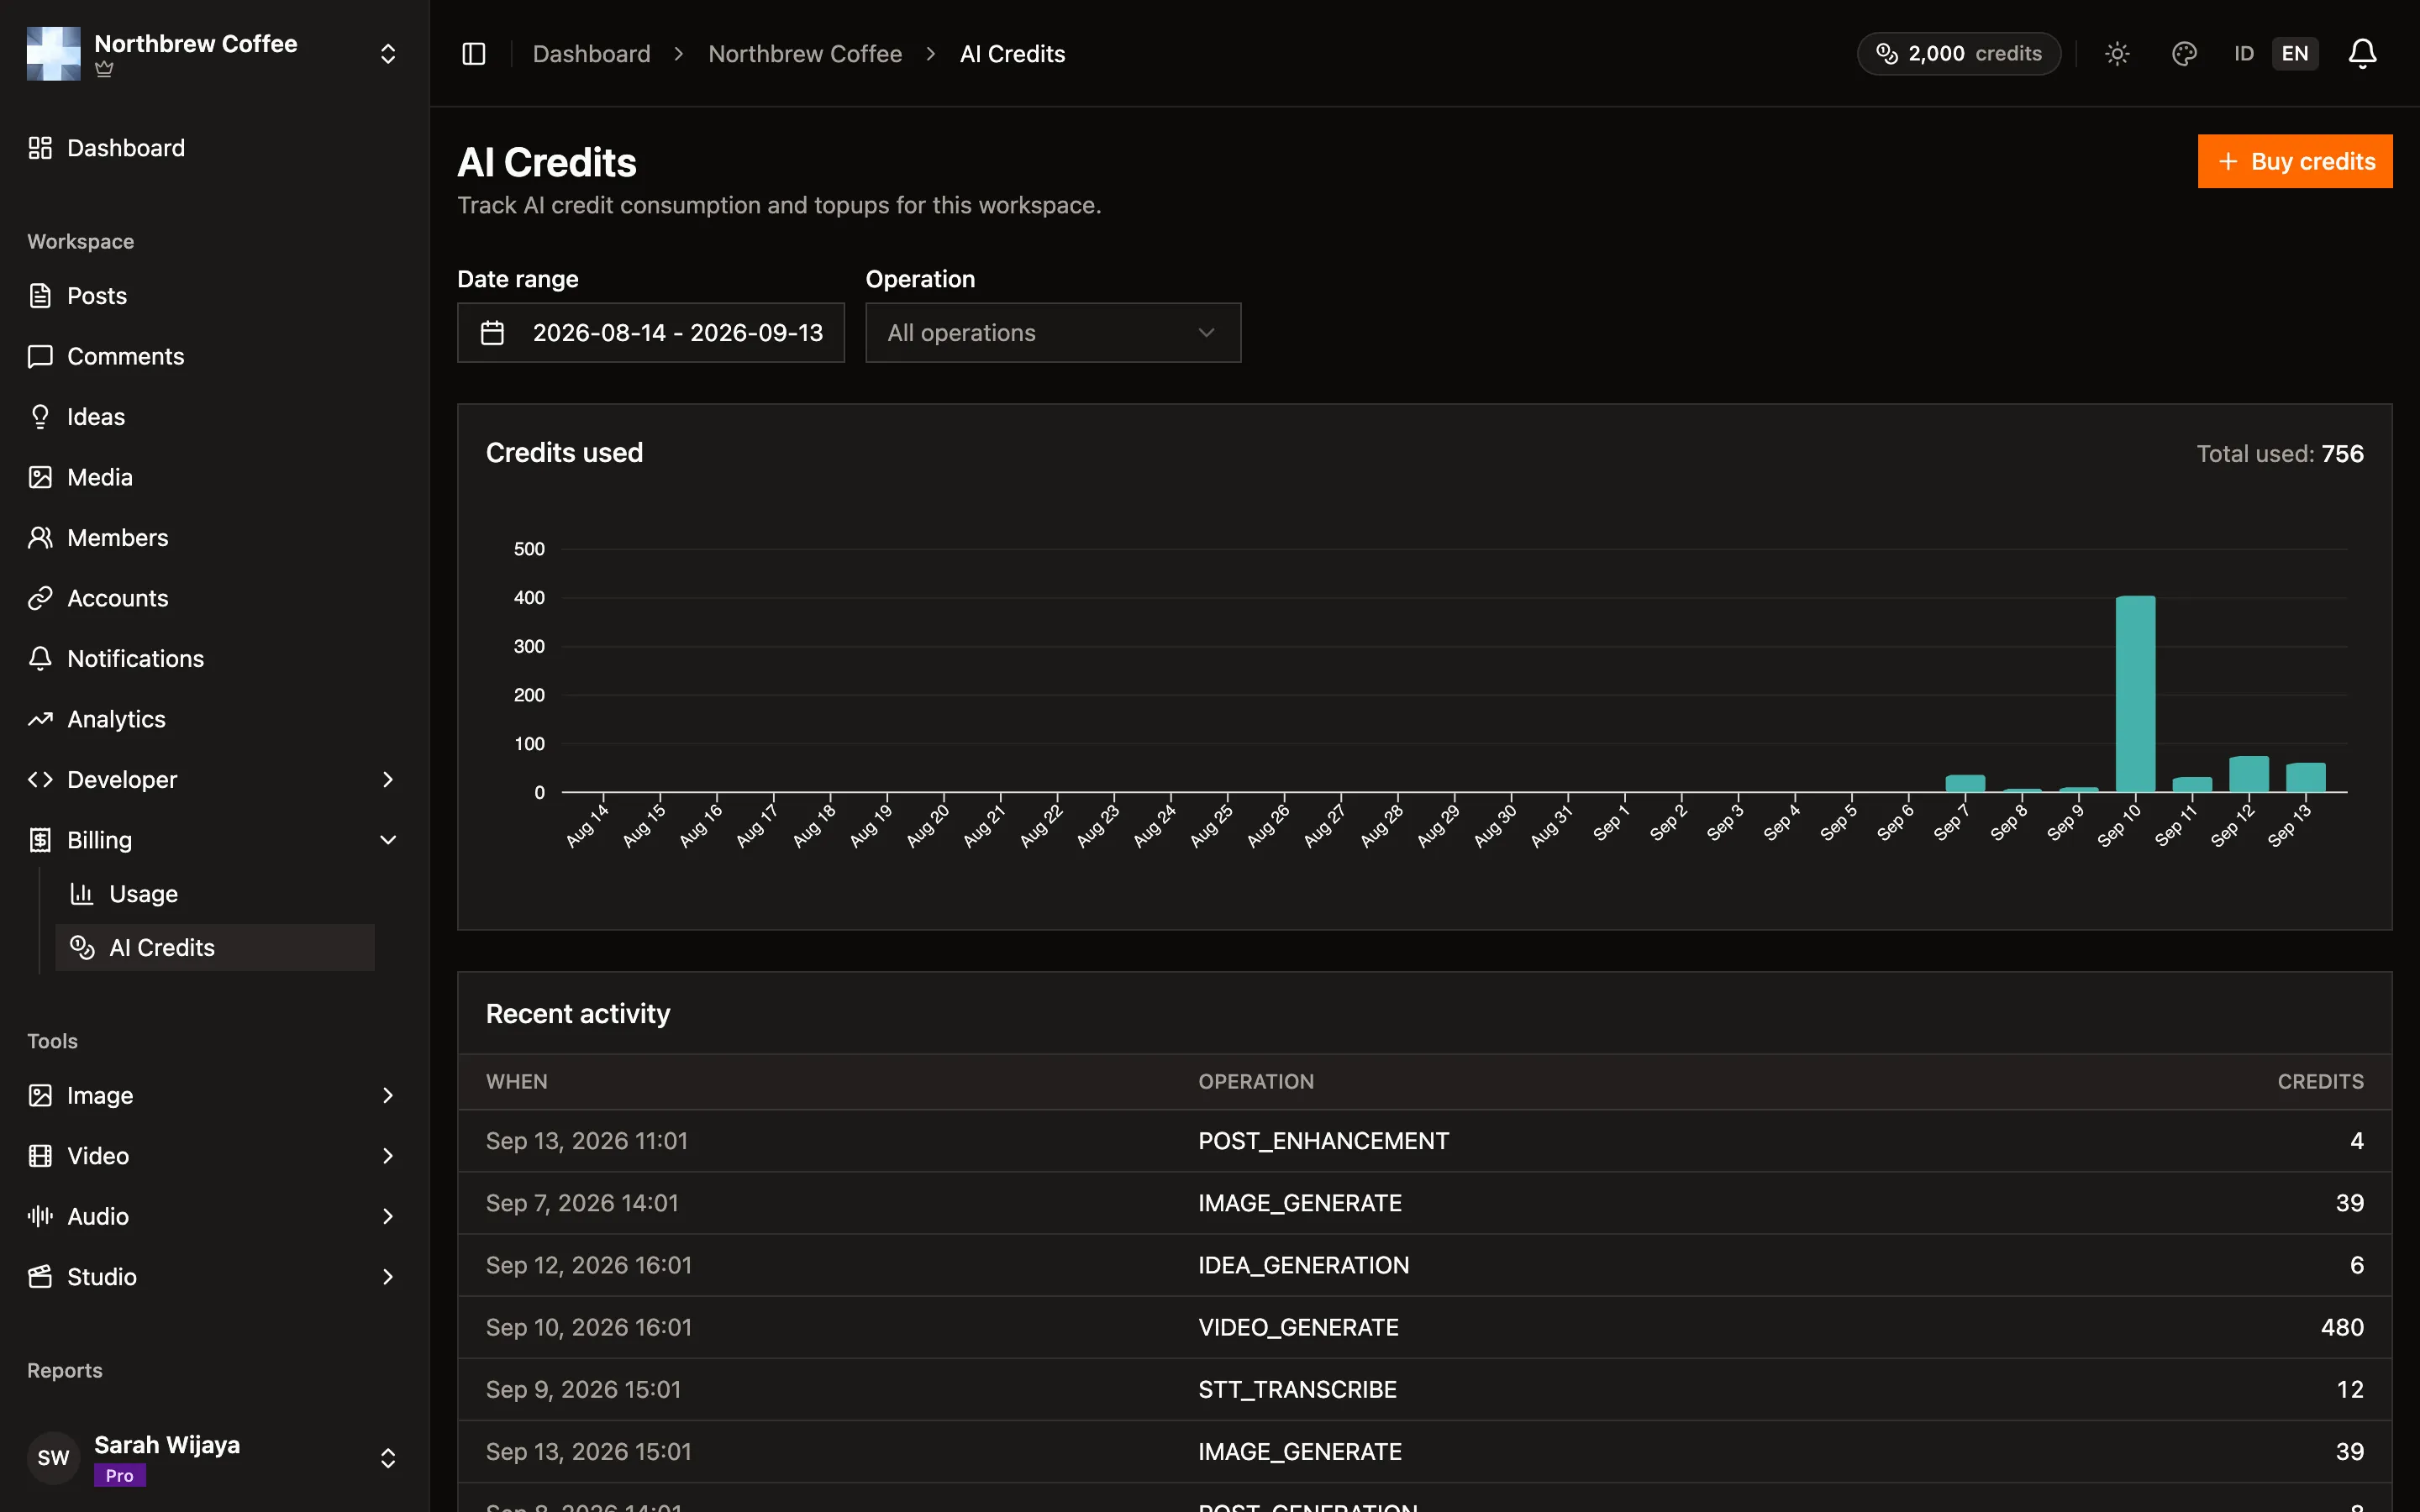The width and height of the screenshot is (2420, 1512).
Task: Click the Media image icon
Action: tap(40, 477)
